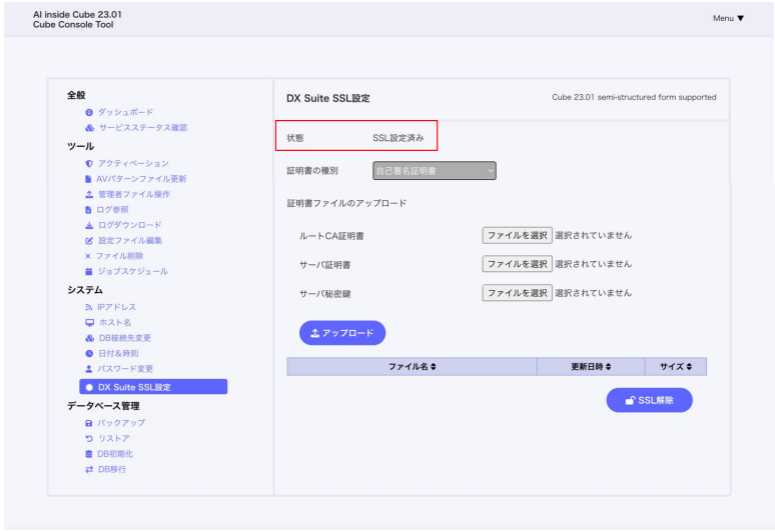The width and height of the screenshot is (775, 531).
Task: Click the アップロード button
Action: 342,333
